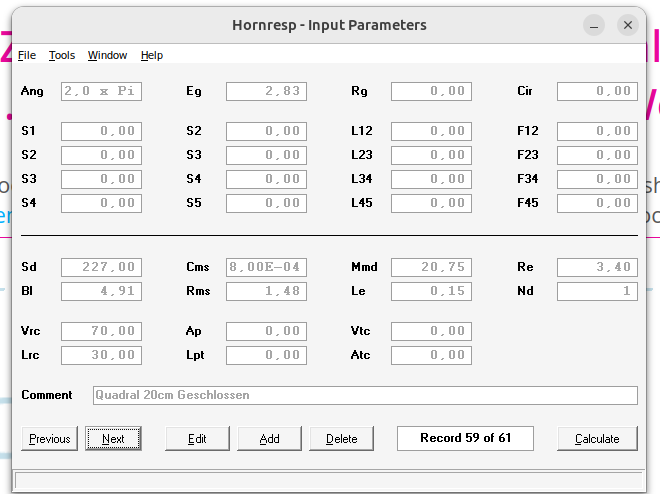Go to the Next record
660x494 pixels.
[113, 438]
